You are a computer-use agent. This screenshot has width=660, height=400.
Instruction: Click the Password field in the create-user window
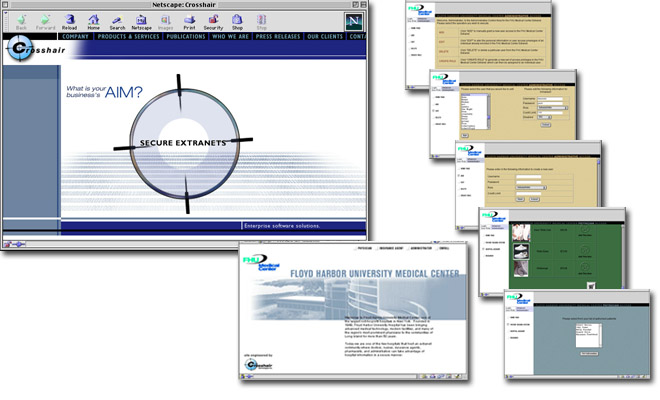(x=528, y=182)
